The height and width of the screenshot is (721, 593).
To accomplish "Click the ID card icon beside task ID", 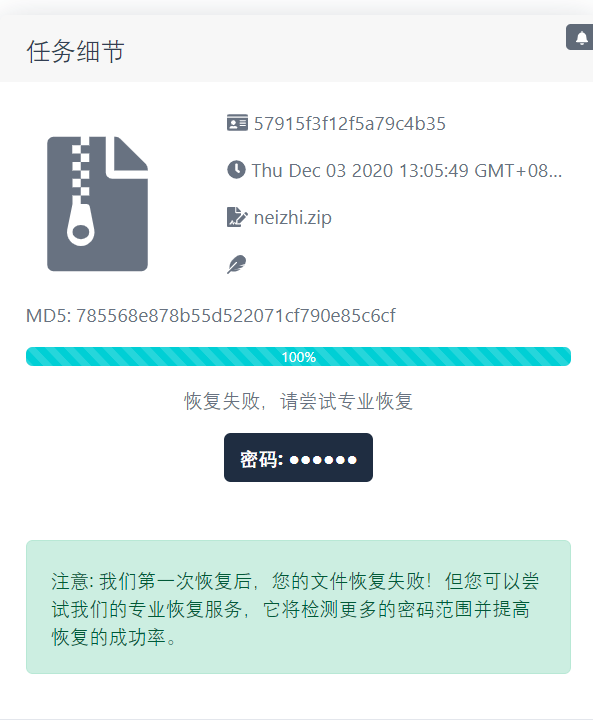I will click(x=237, y=123).
